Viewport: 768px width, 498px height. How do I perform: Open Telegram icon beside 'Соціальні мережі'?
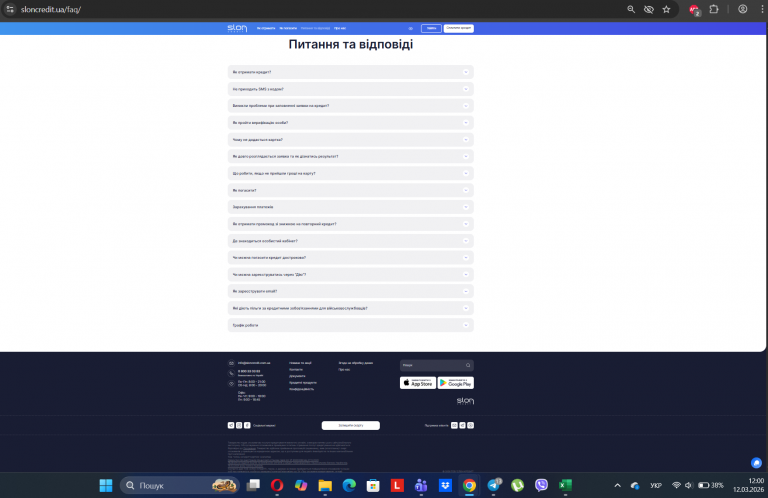pyautogui.click(x=231, y=426)
